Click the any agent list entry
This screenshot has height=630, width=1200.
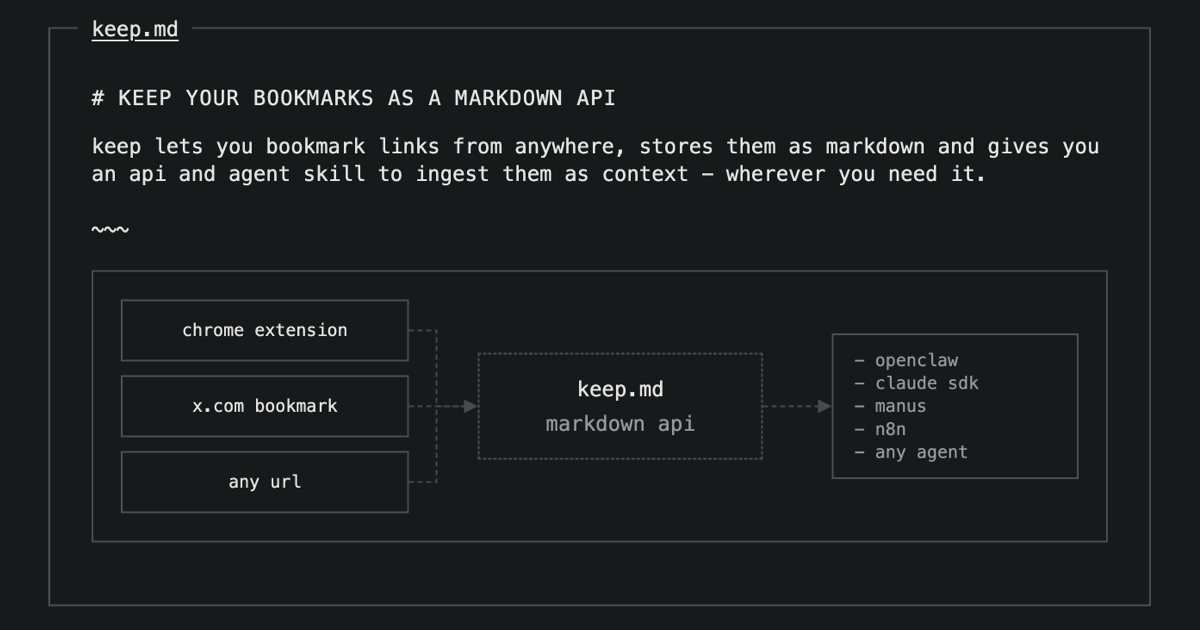click(920, 452)
